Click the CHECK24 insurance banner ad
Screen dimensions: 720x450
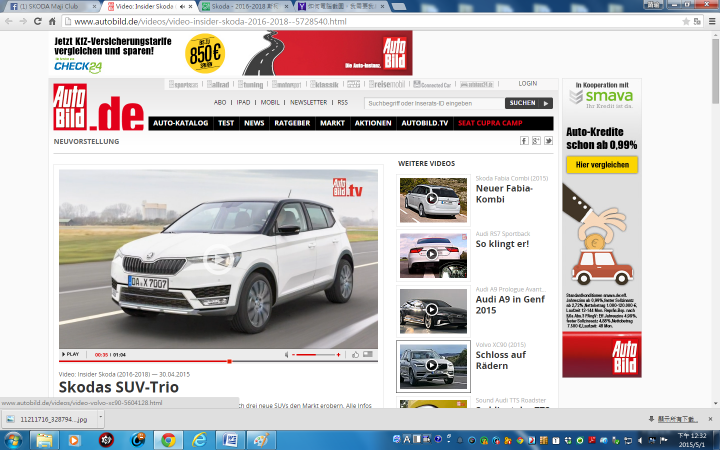point(231,53)
